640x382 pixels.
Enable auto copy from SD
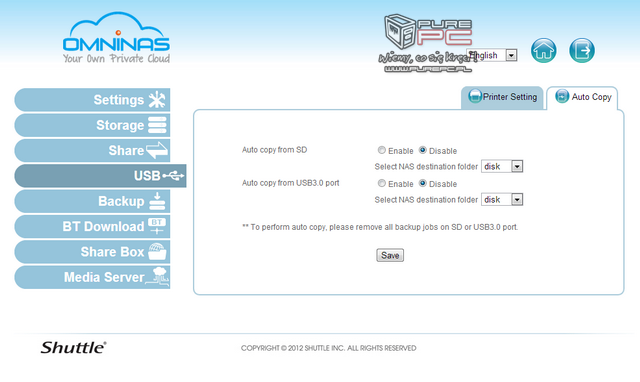pyautogui.click(x=382, y=150)
